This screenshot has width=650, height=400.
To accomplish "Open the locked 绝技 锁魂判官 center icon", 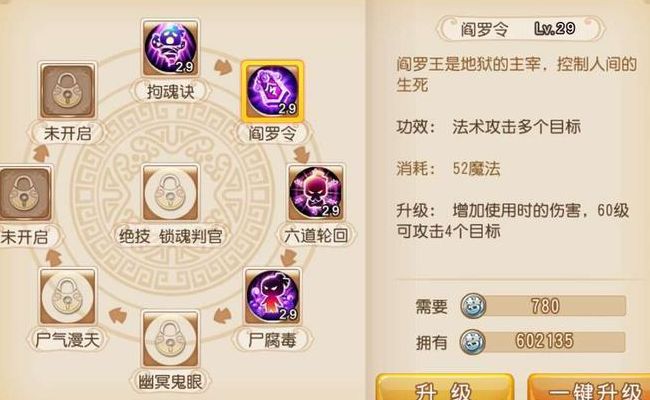I will point(170,193).
